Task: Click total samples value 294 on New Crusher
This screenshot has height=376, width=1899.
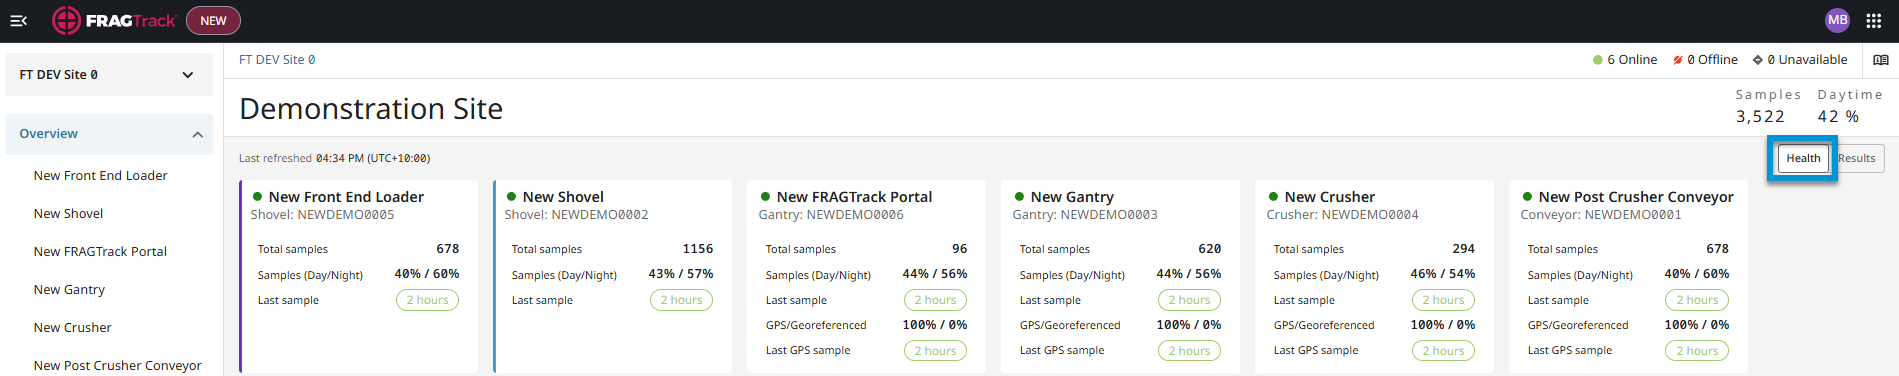Action: 1464,249
